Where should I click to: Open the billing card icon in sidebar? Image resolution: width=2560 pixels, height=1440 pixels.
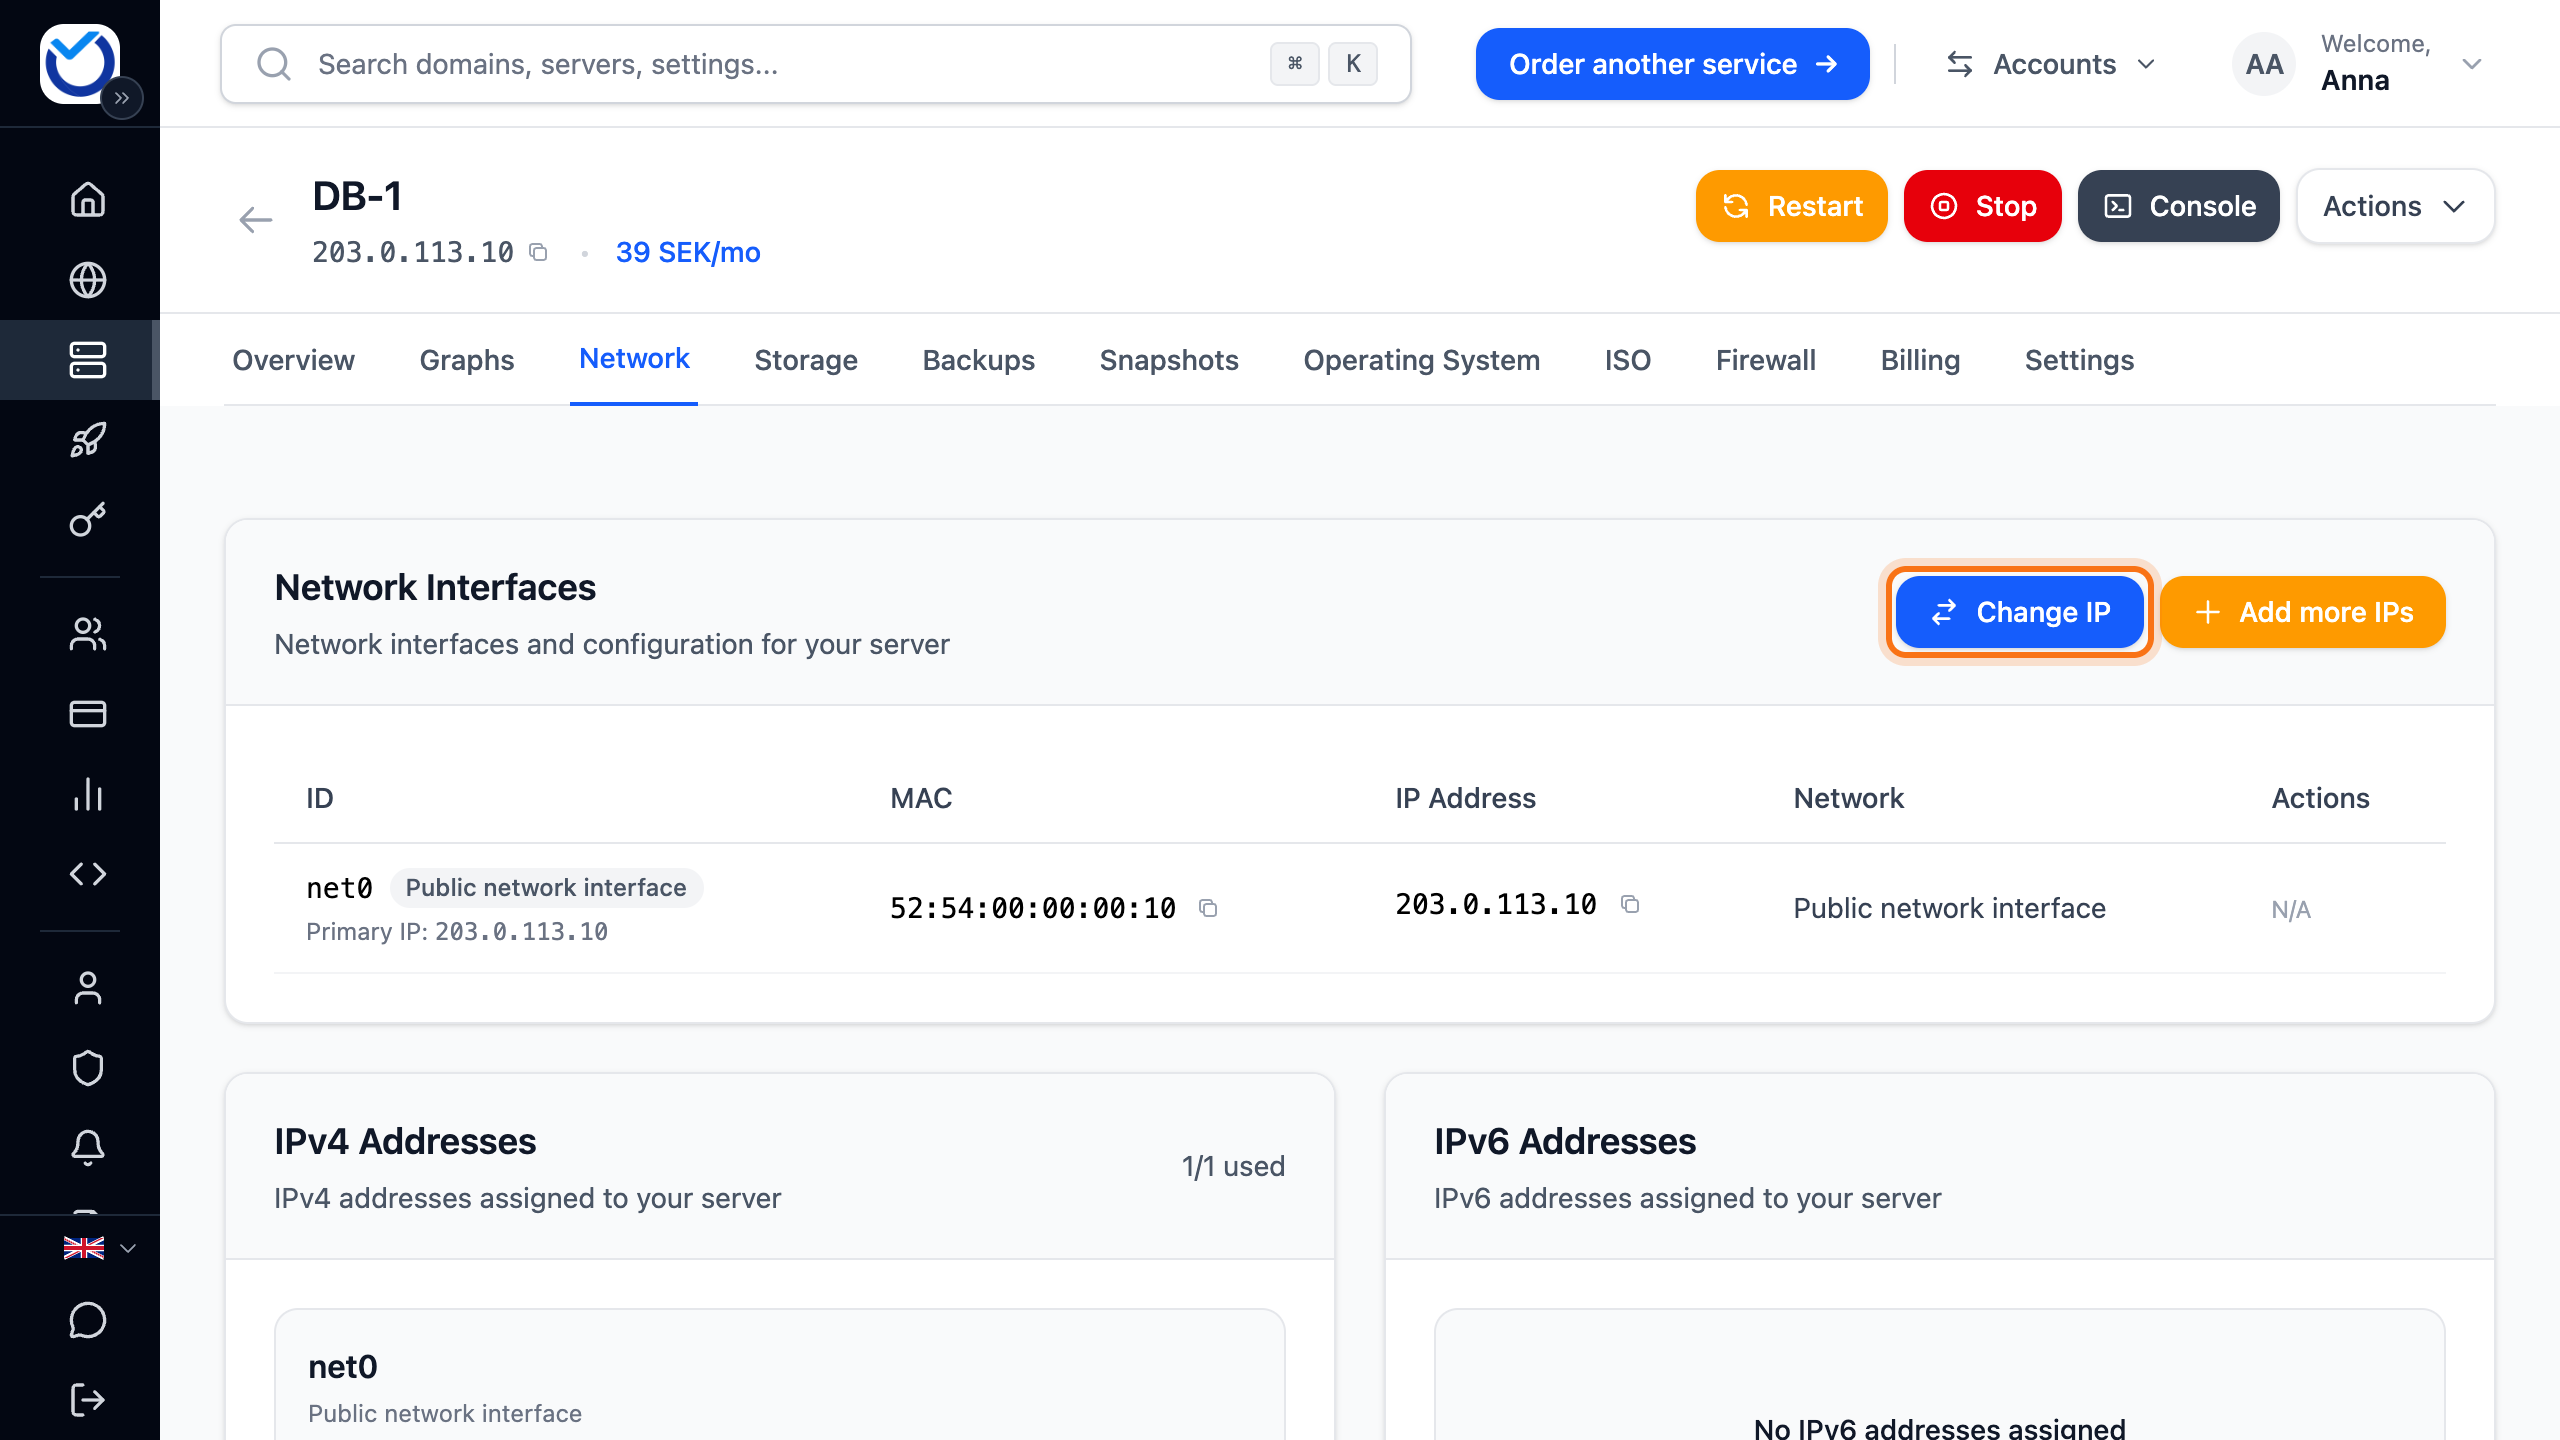click(88, 714)
